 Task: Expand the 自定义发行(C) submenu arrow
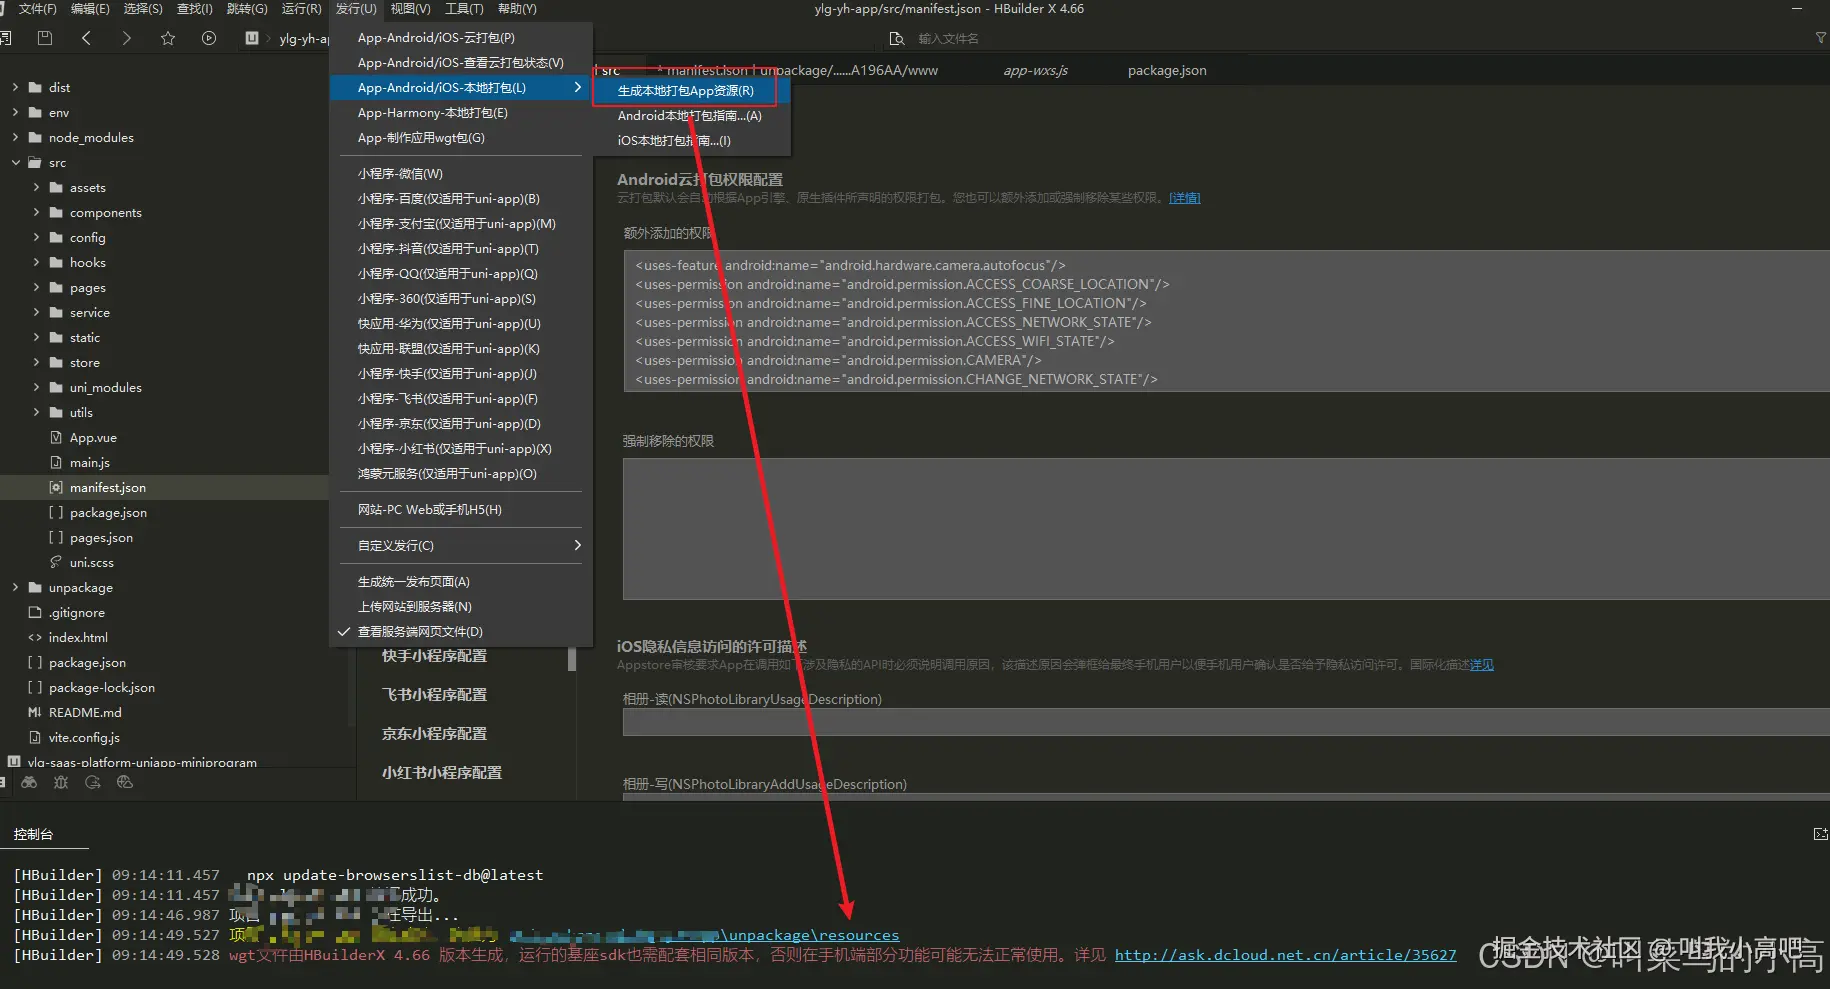click(578, 545)
